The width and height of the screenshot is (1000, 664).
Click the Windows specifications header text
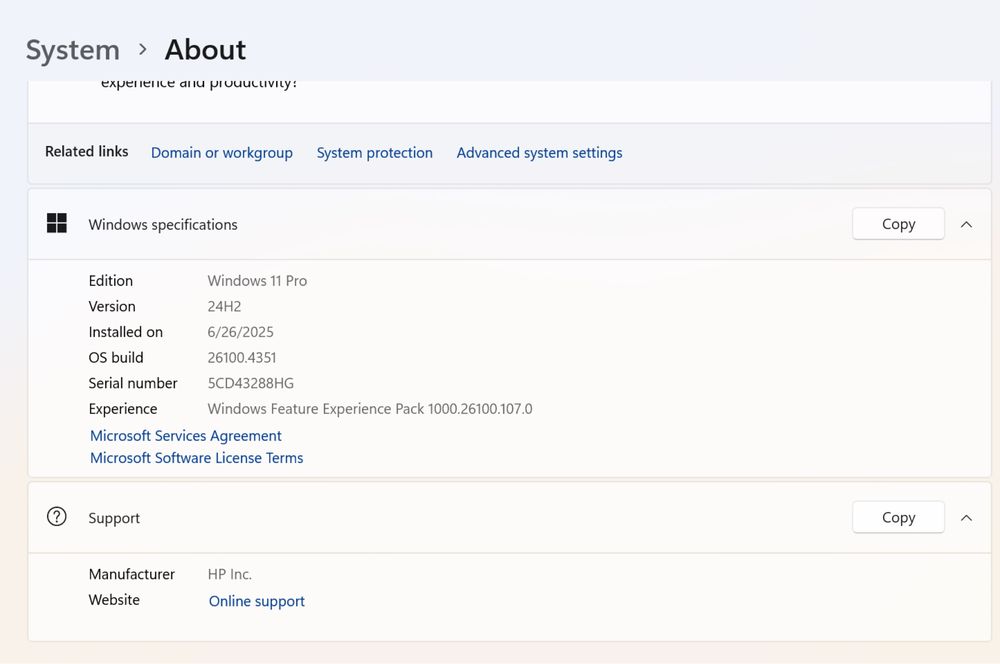(x=163, y=225)
